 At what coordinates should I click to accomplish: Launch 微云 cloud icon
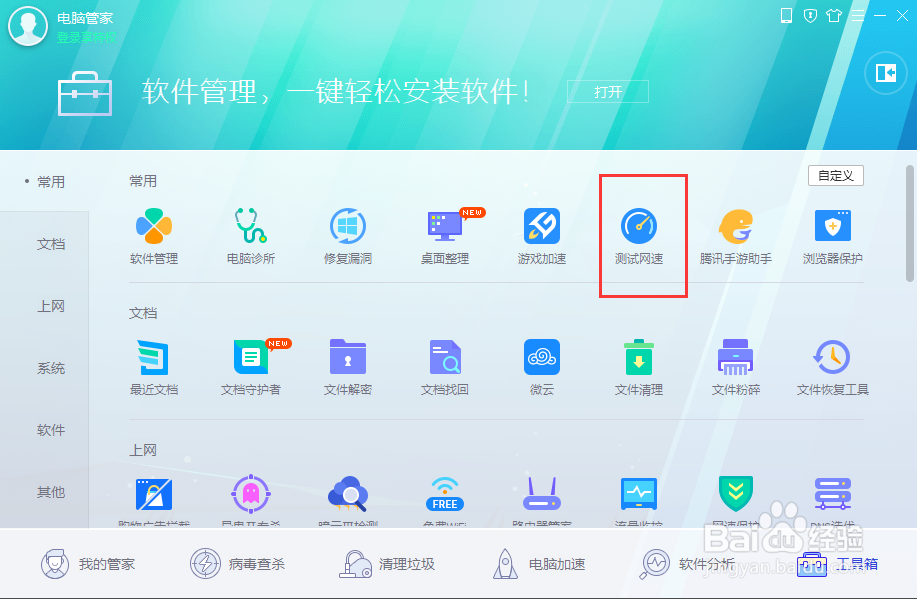point(542,357)
